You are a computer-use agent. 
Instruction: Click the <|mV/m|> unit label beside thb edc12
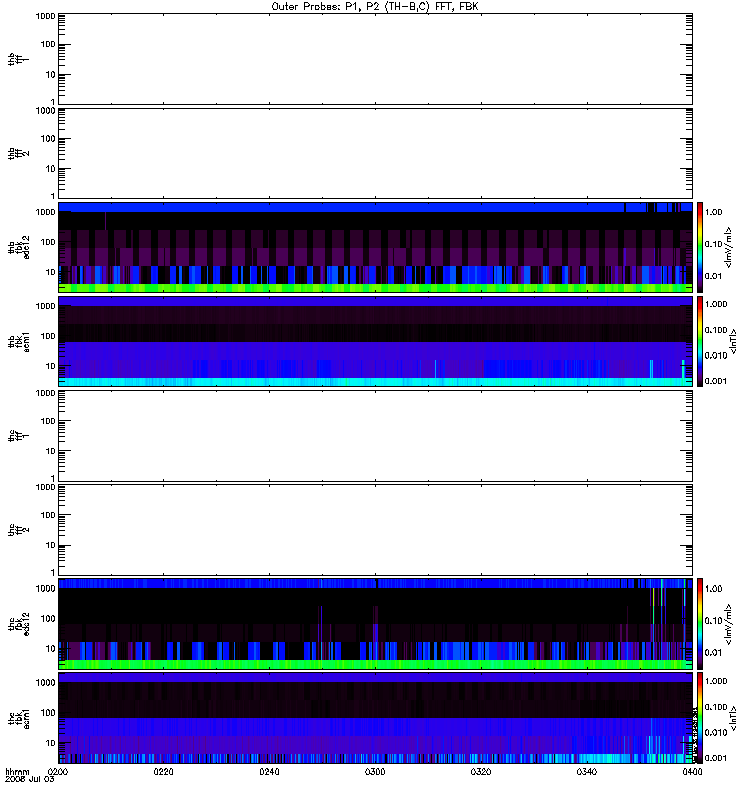click(x=729, y=247)
